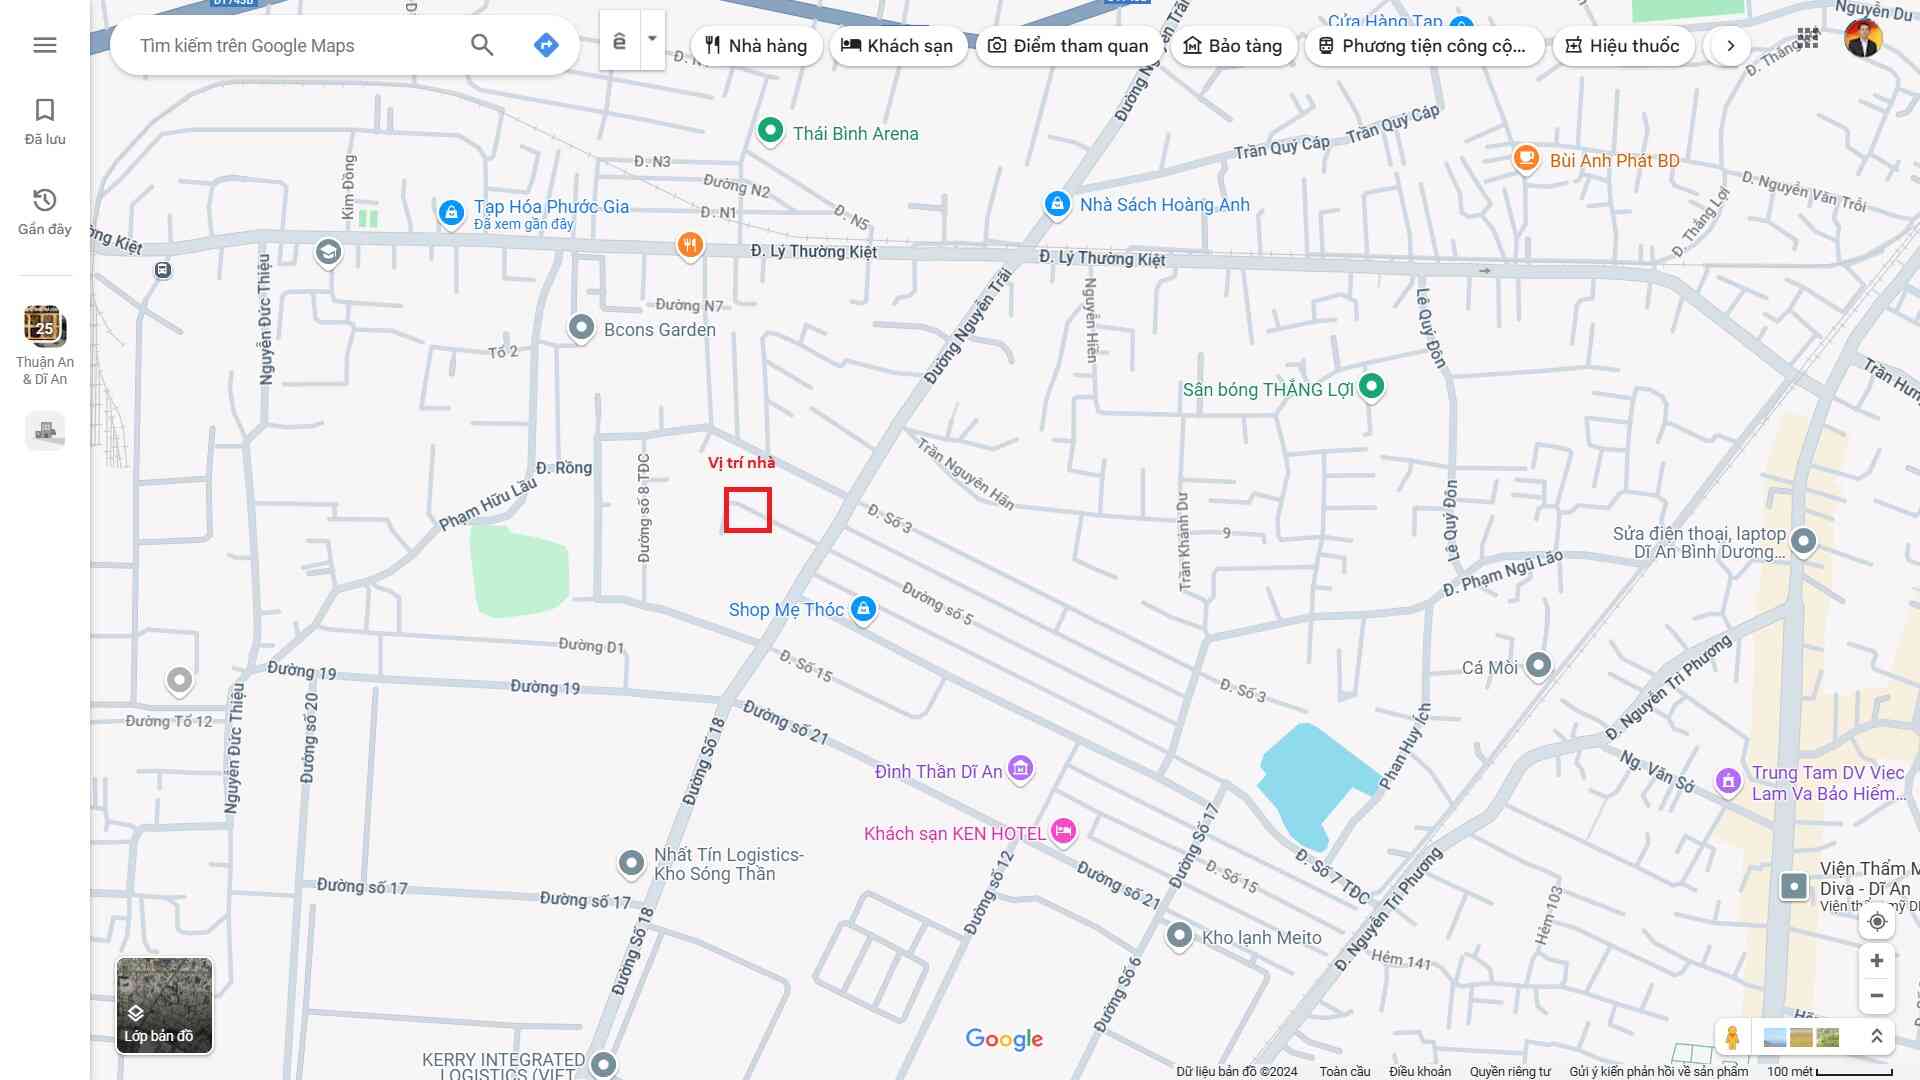Viewport: 1920px width, 1080px height.
Task: Zoom in with the plus button
Action: click(1877, 961)
